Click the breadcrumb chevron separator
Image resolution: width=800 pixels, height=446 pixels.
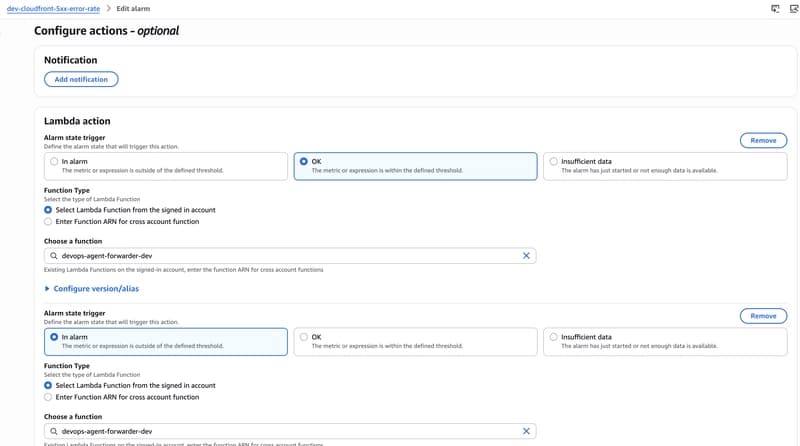108,9
